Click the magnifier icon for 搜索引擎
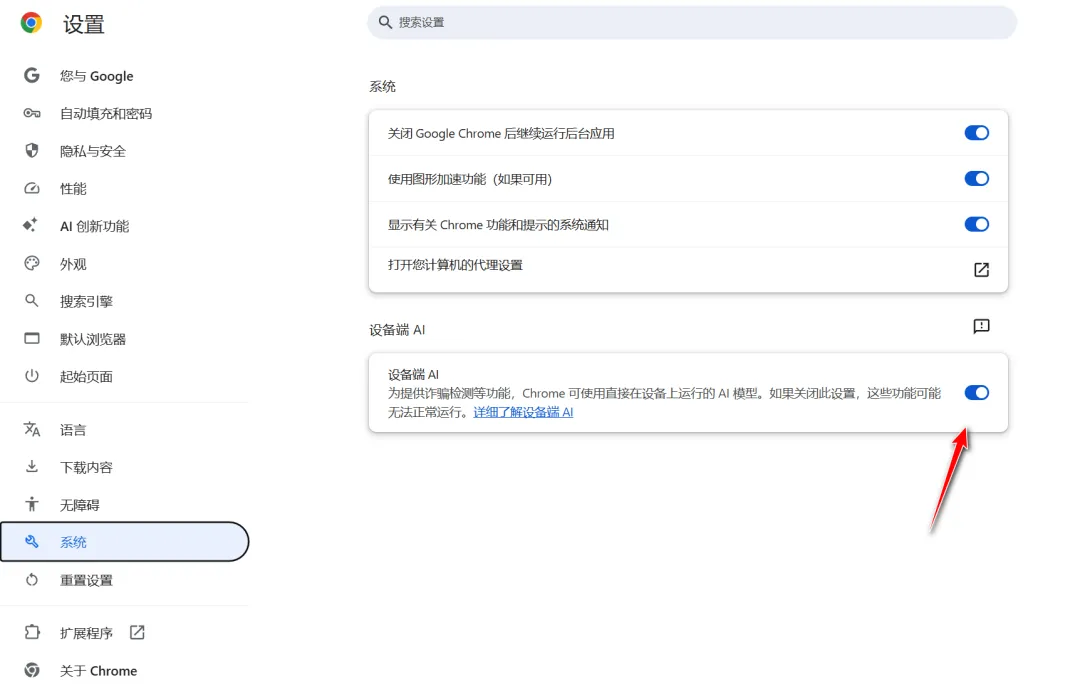The image size is (1080, 695). [31, 300]
